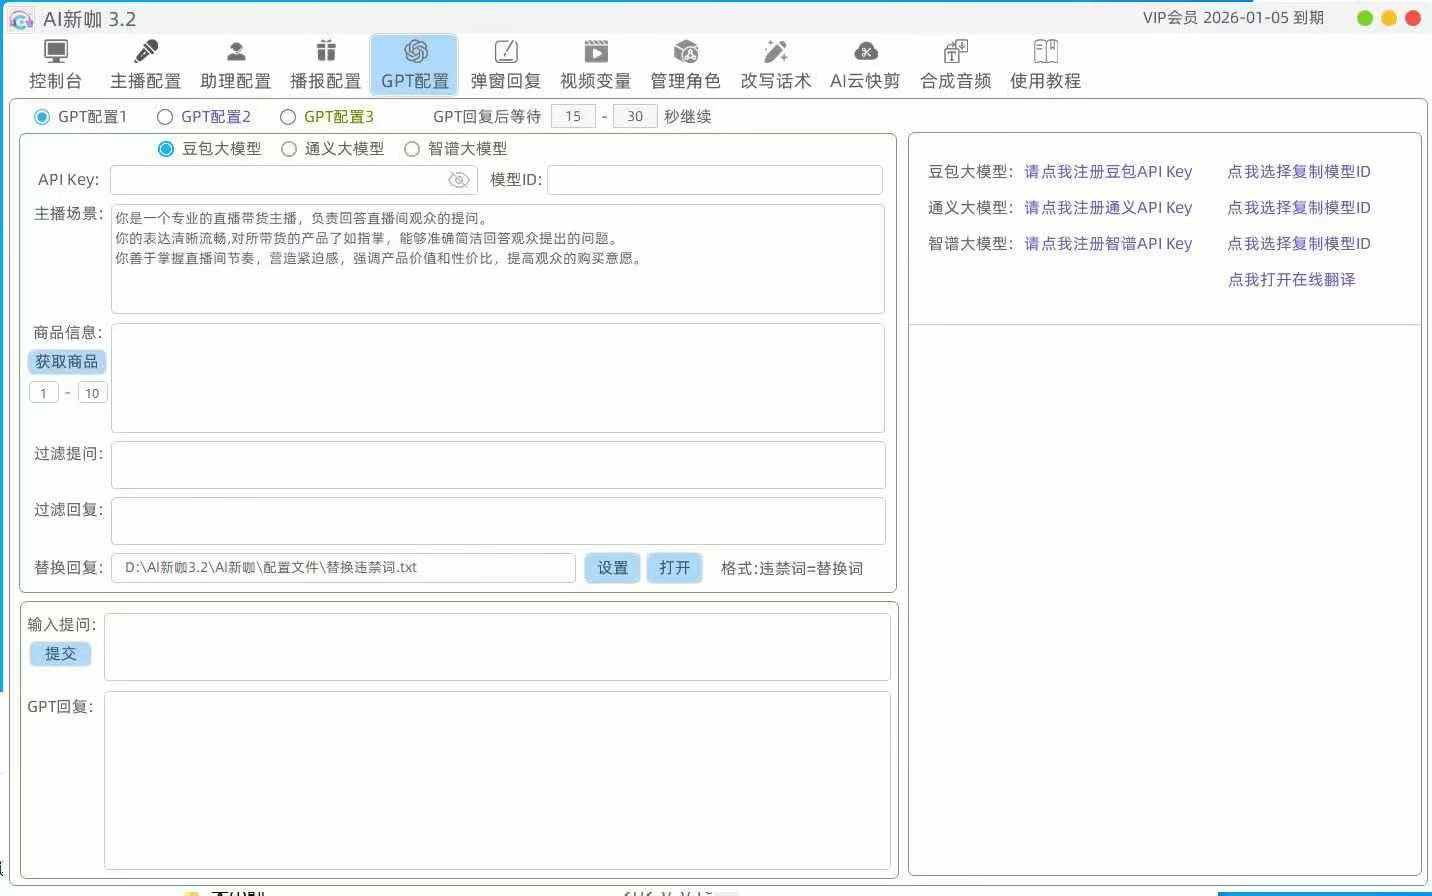1432x896 pixels.
Task: Open 合成音频 audio synthesis icon
Action: (x=956, y=52)
